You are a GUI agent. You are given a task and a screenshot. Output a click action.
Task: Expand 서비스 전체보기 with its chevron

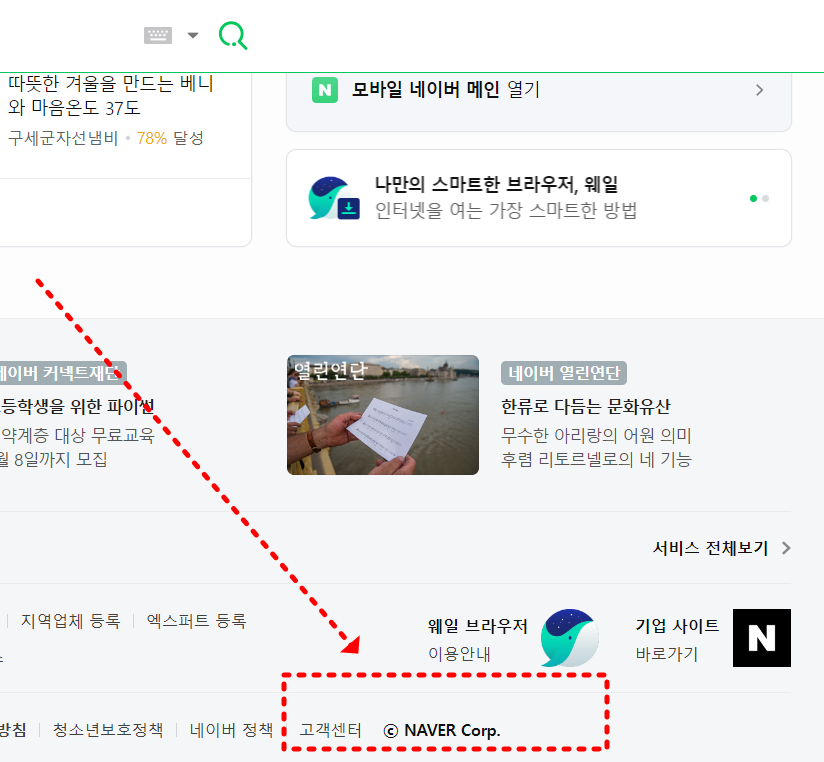(786, 548)
